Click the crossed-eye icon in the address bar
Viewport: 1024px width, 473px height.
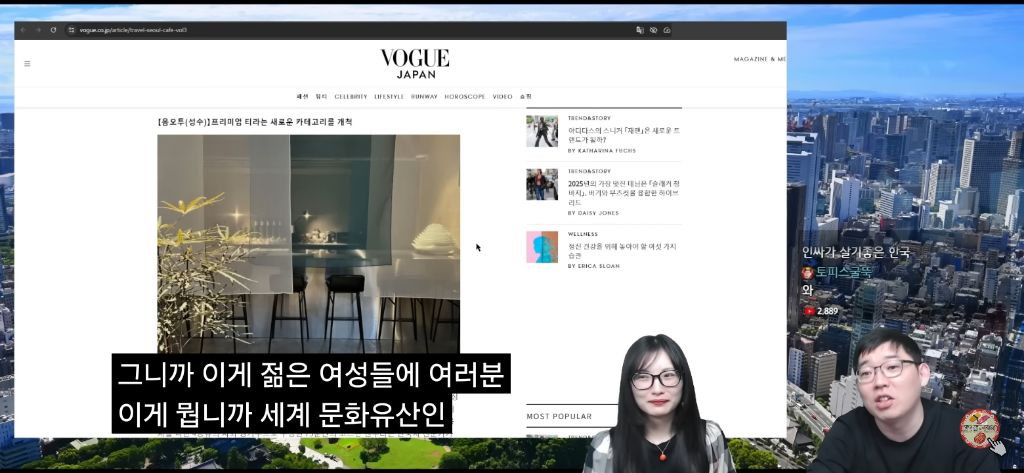tap(653, 30)
